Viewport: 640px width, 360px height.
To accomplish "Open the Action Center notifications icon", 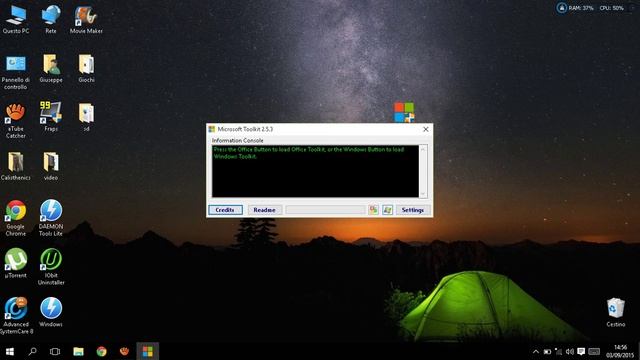I will pos(581,351).
